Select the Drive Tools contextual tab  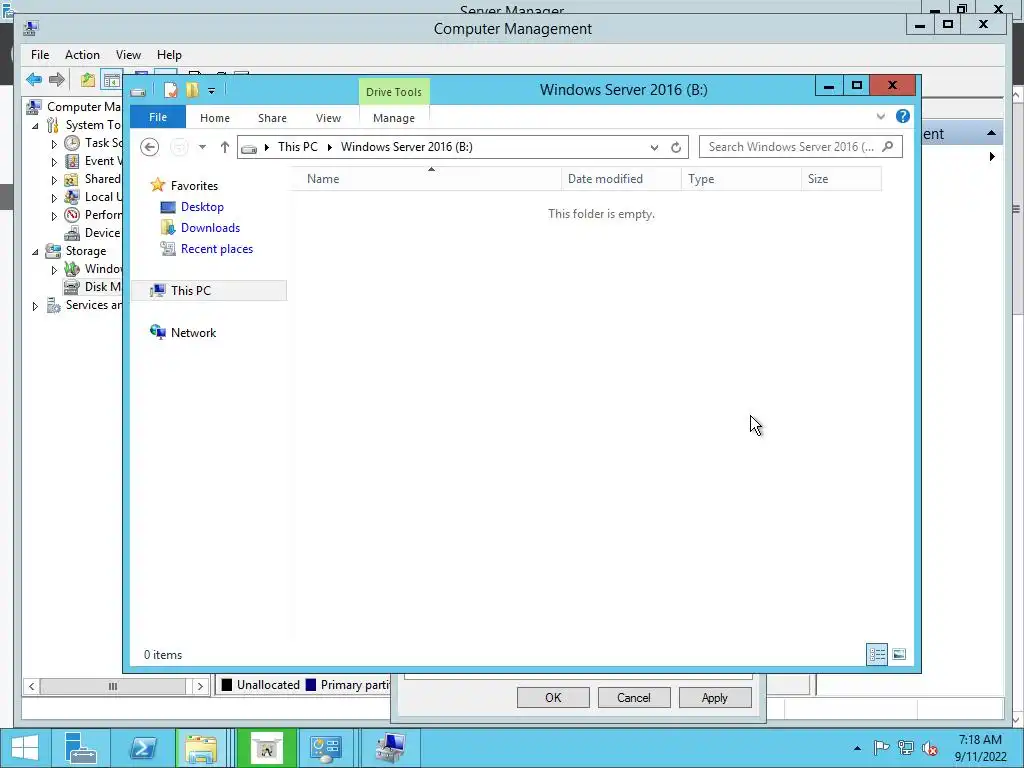[394, 92]
